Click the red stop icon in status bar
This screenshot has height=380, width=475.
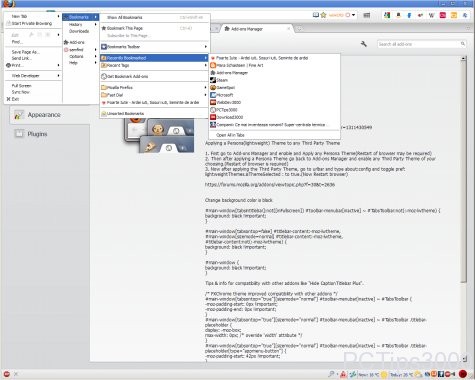click(x=7, y=374)
